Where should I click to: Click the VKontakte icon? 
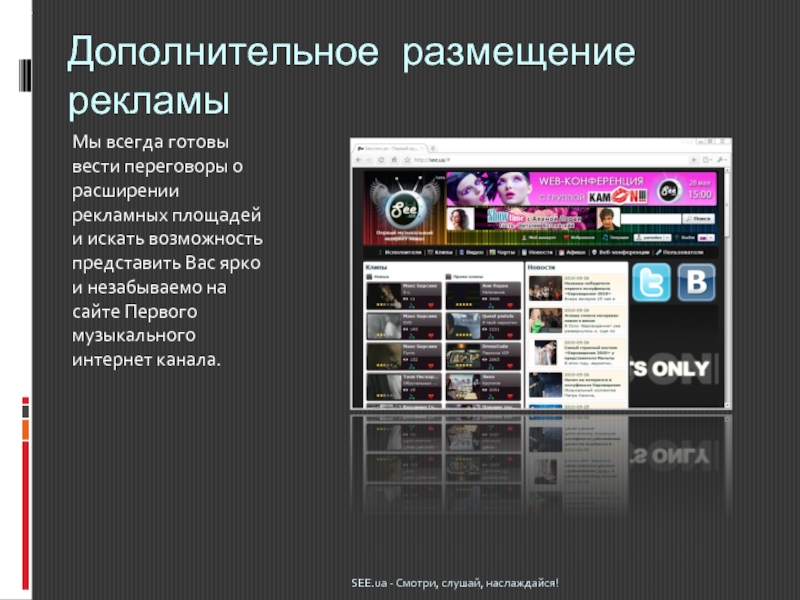click(696, 282)
